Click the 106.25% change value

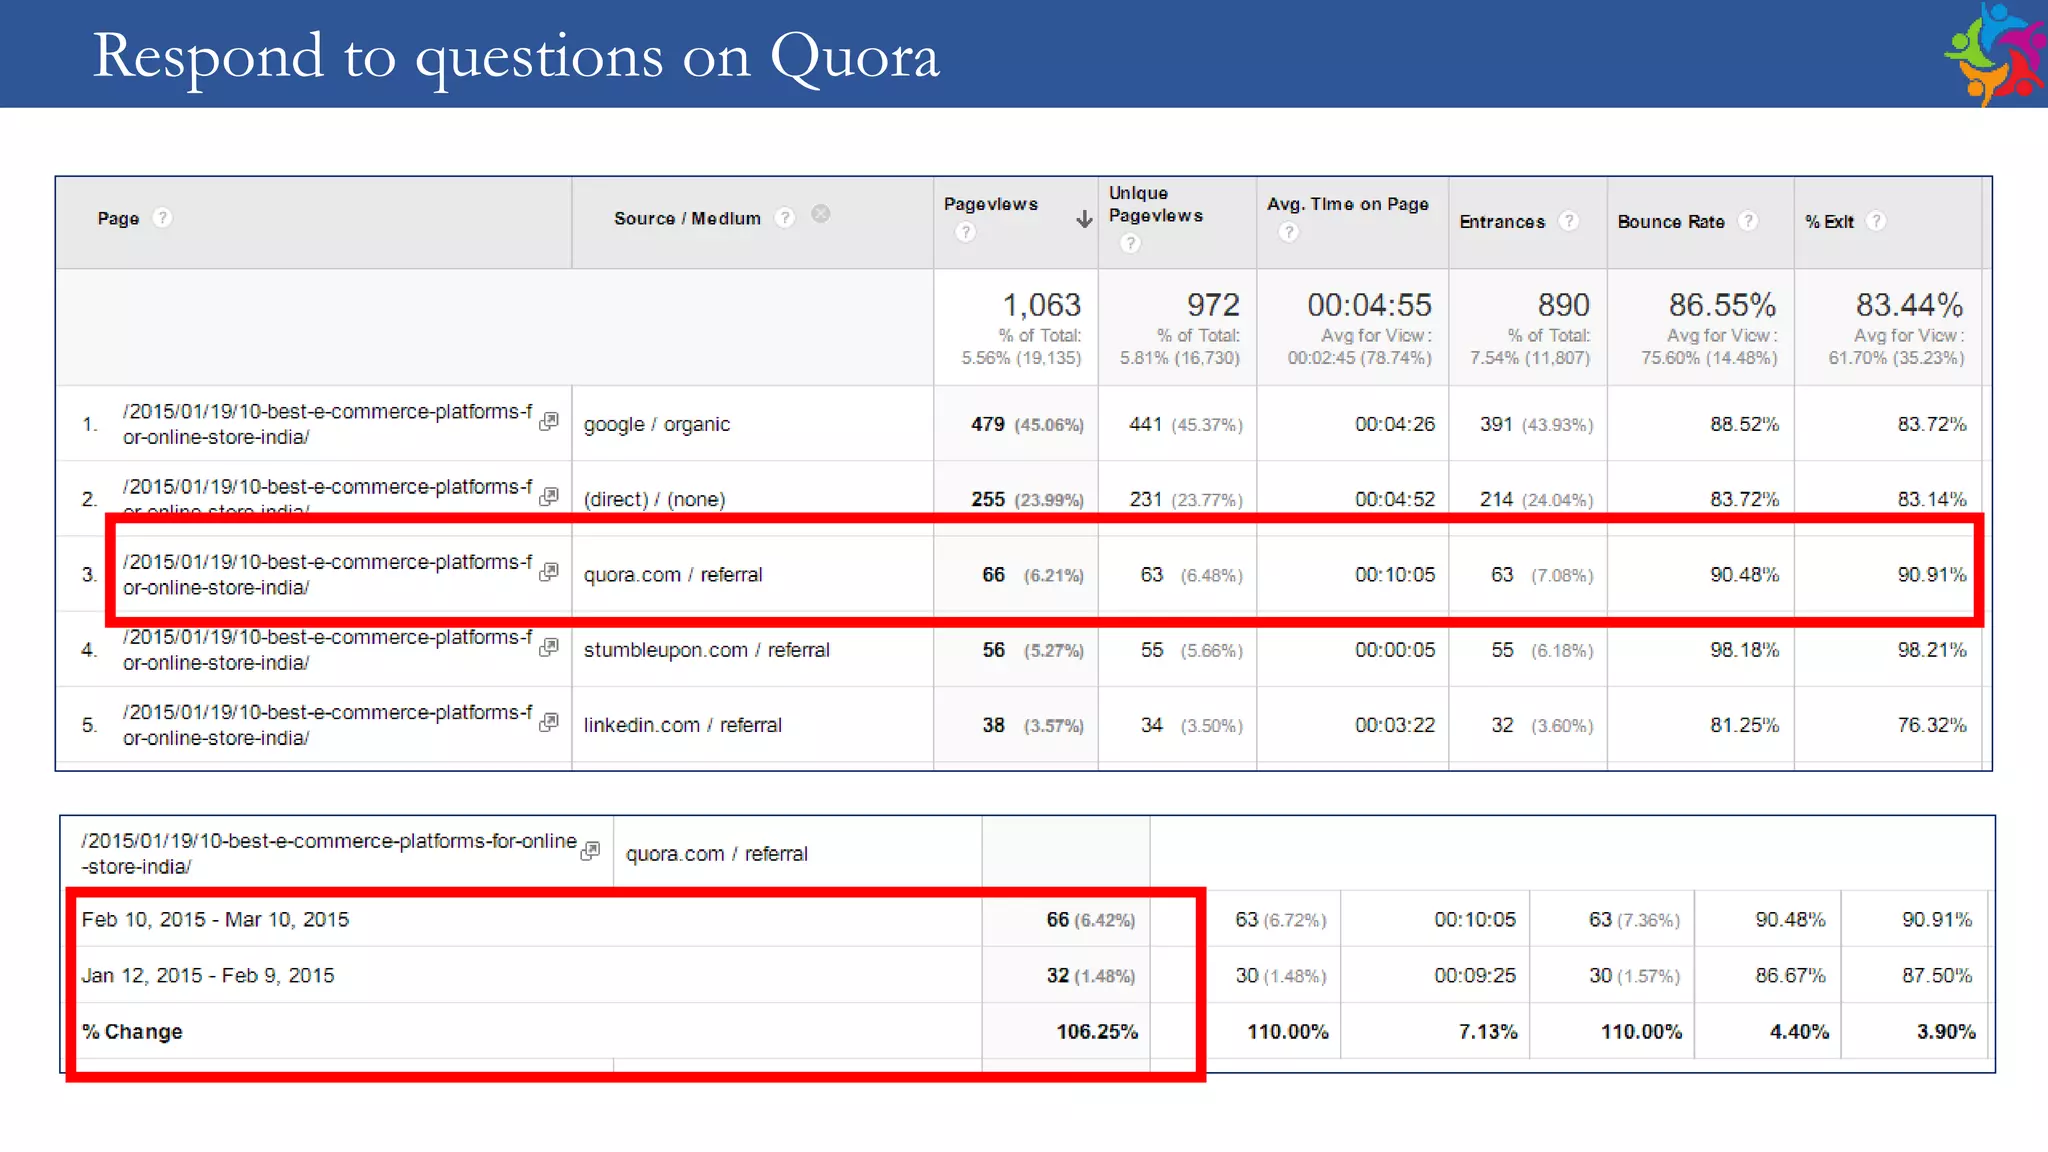click(1097, 1032)
